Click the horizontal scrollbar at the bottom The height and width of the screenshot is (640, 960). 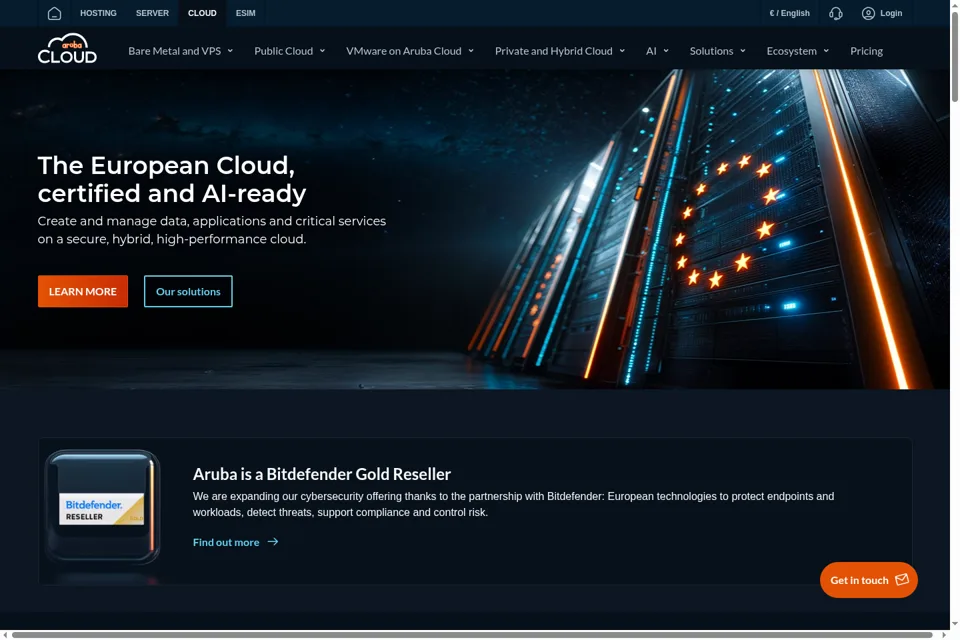coord(471,634)
